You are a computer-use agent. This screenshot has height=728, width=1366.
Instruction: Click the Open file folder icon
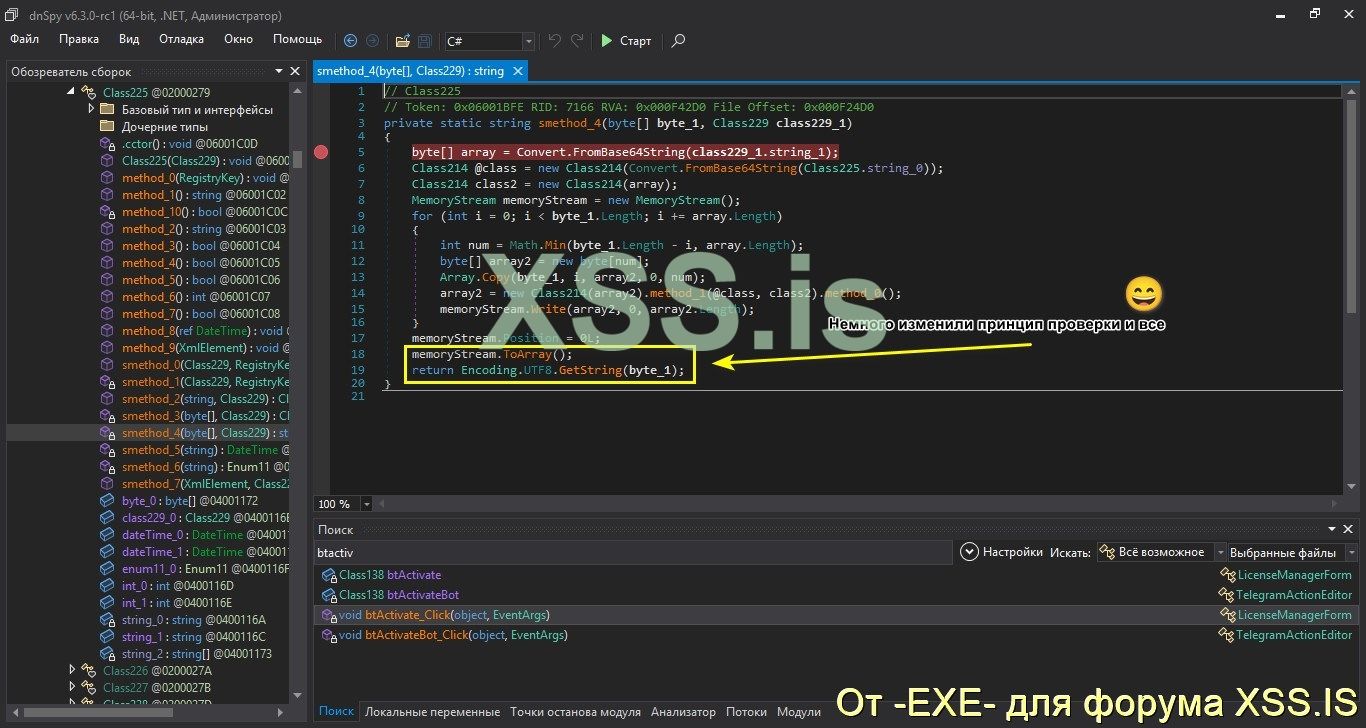402,41
